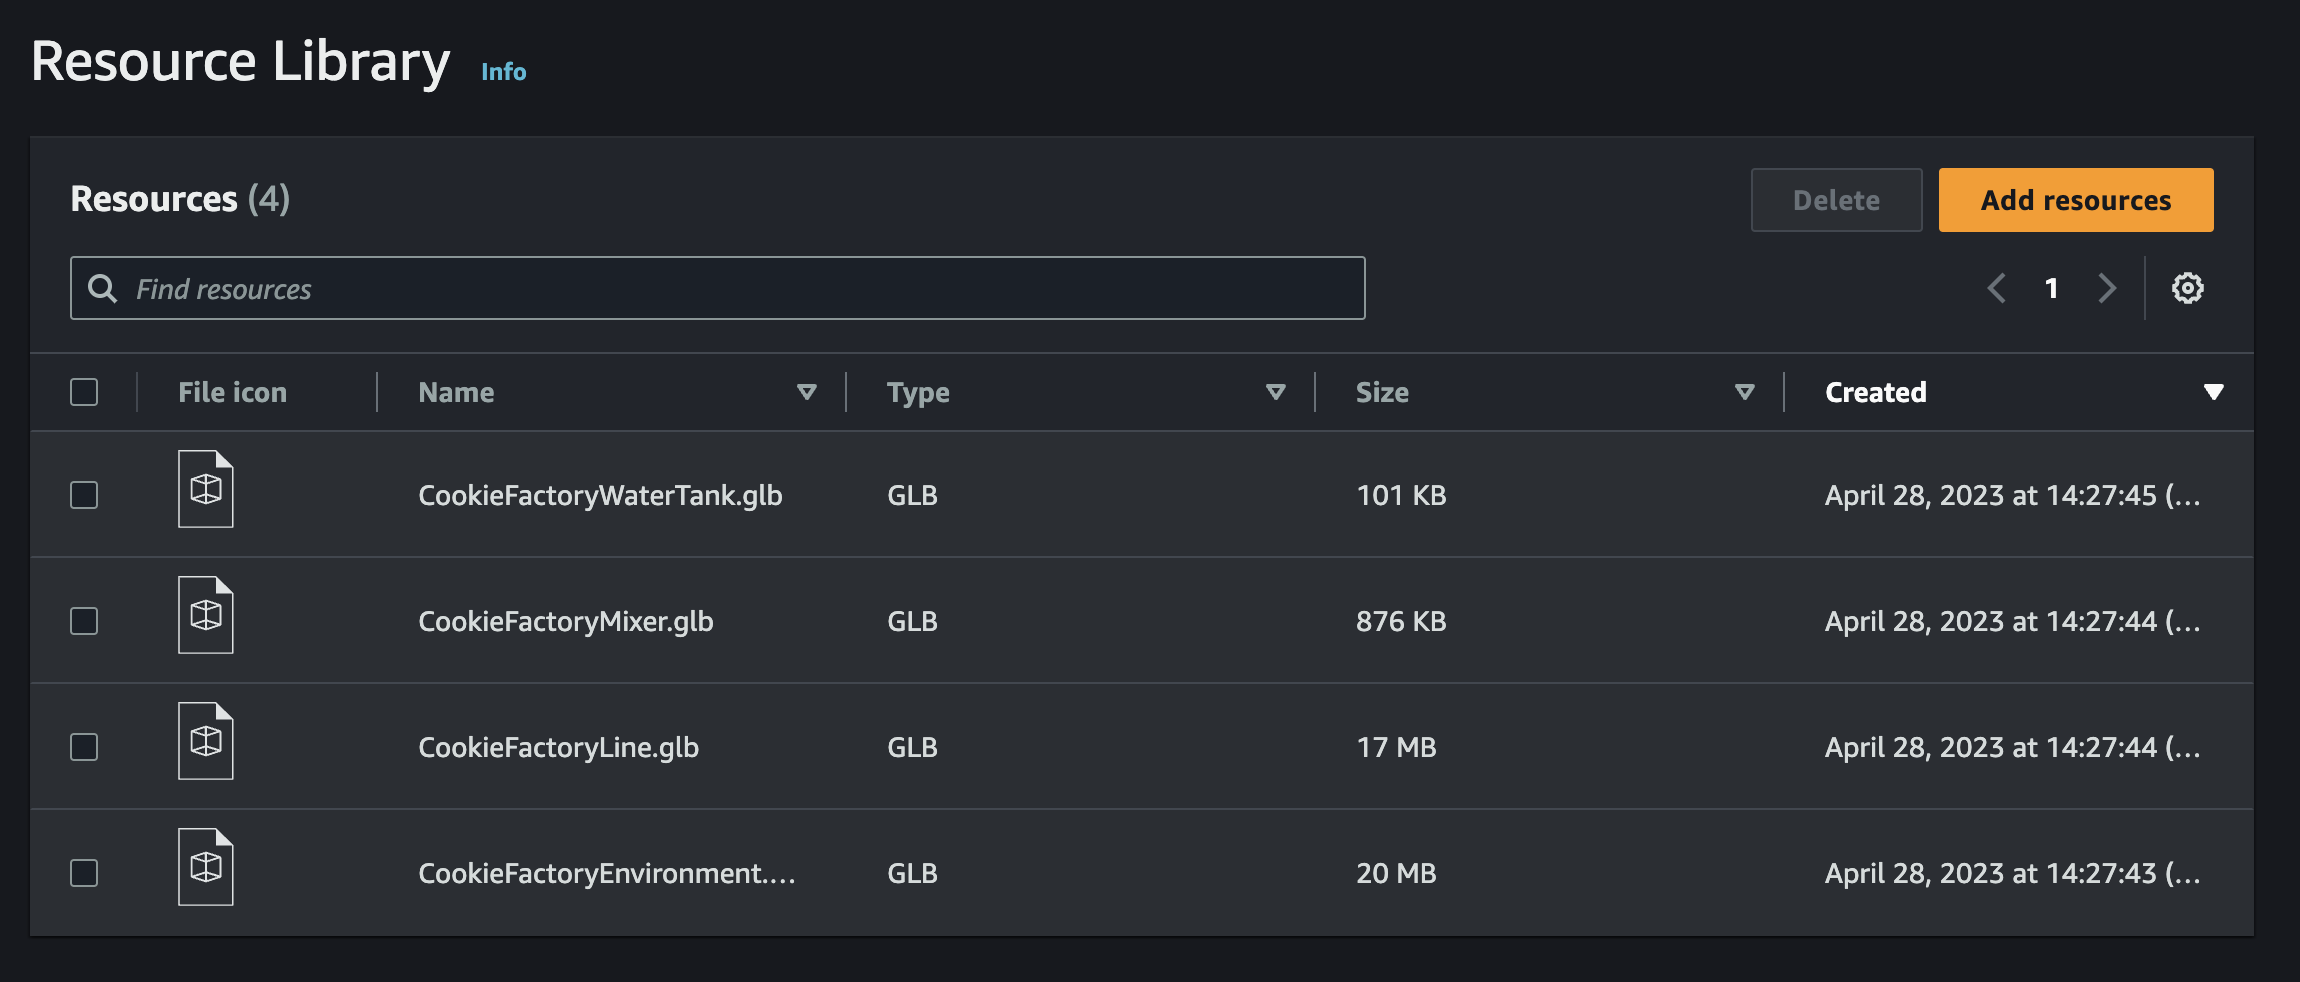Select page 1 in pagination
2300x982 pixels.
tap(2051, 288)
